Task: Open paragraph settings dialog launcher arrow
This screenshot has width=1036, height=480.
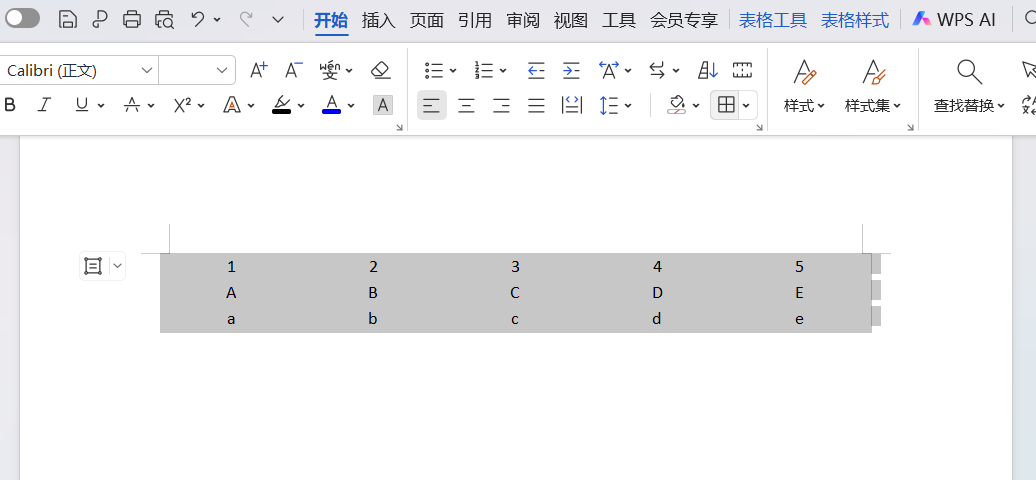Action: pos(759,128)
